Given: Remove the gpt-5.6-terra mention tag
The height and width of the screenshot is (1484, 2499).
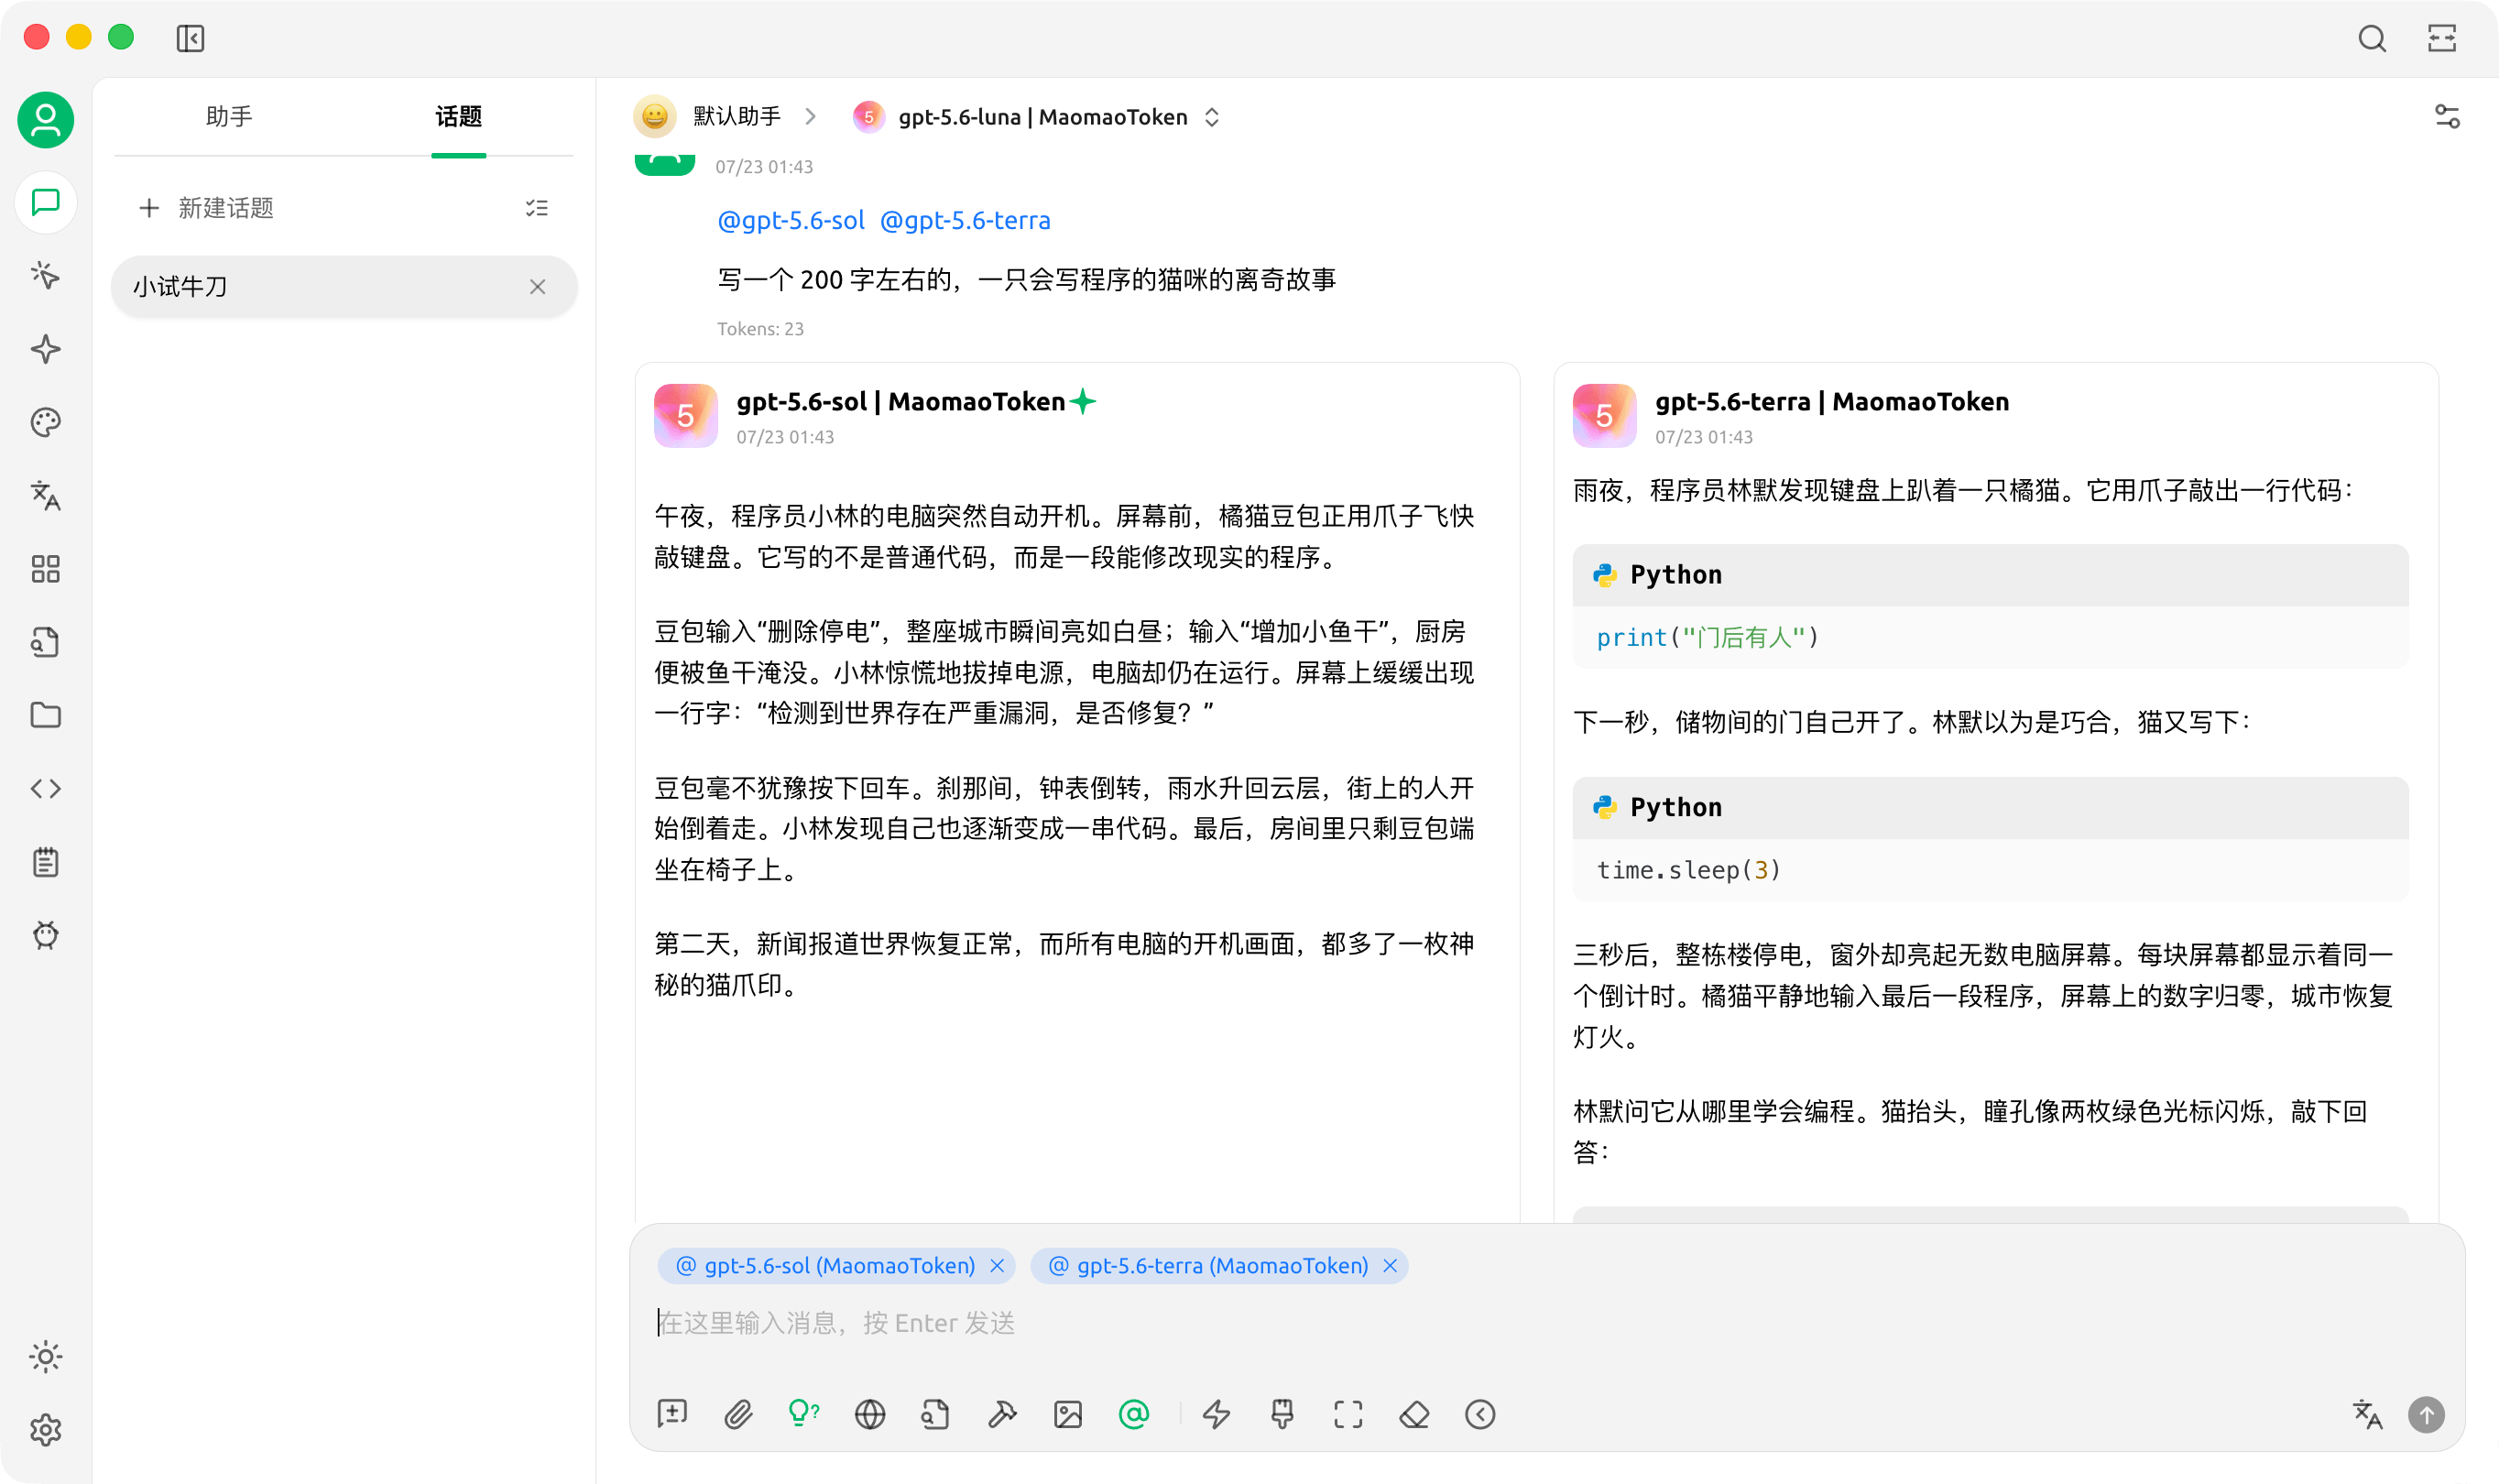Looking at the screenshot, I should [1390, 1266].
